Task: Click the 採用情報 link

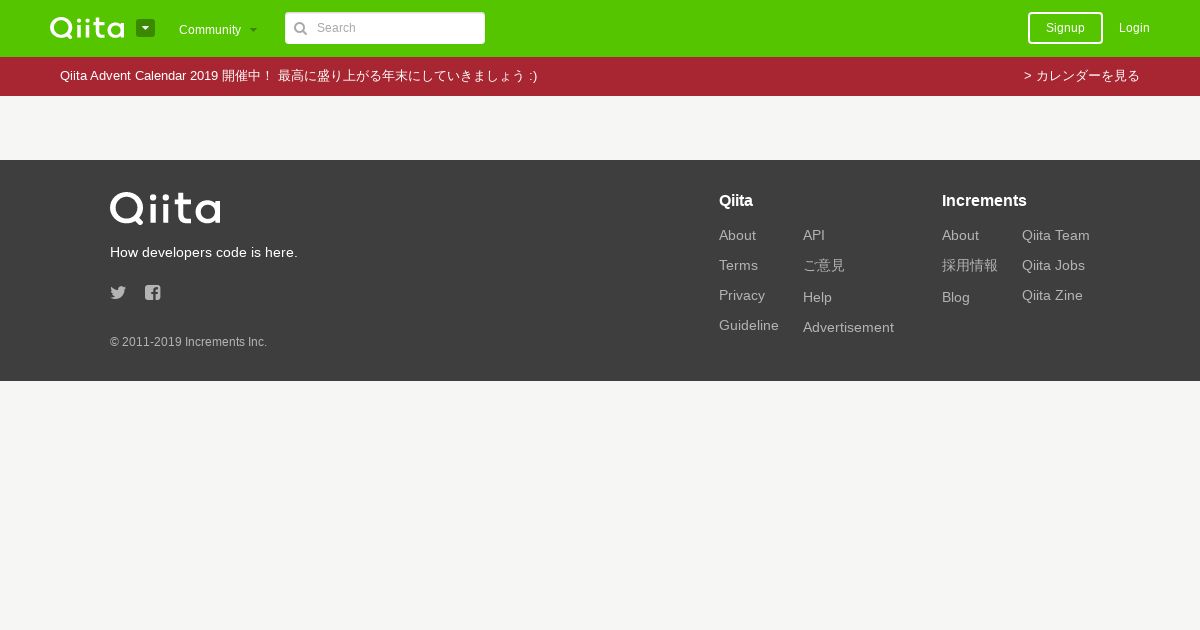Action: coord(970,265)
